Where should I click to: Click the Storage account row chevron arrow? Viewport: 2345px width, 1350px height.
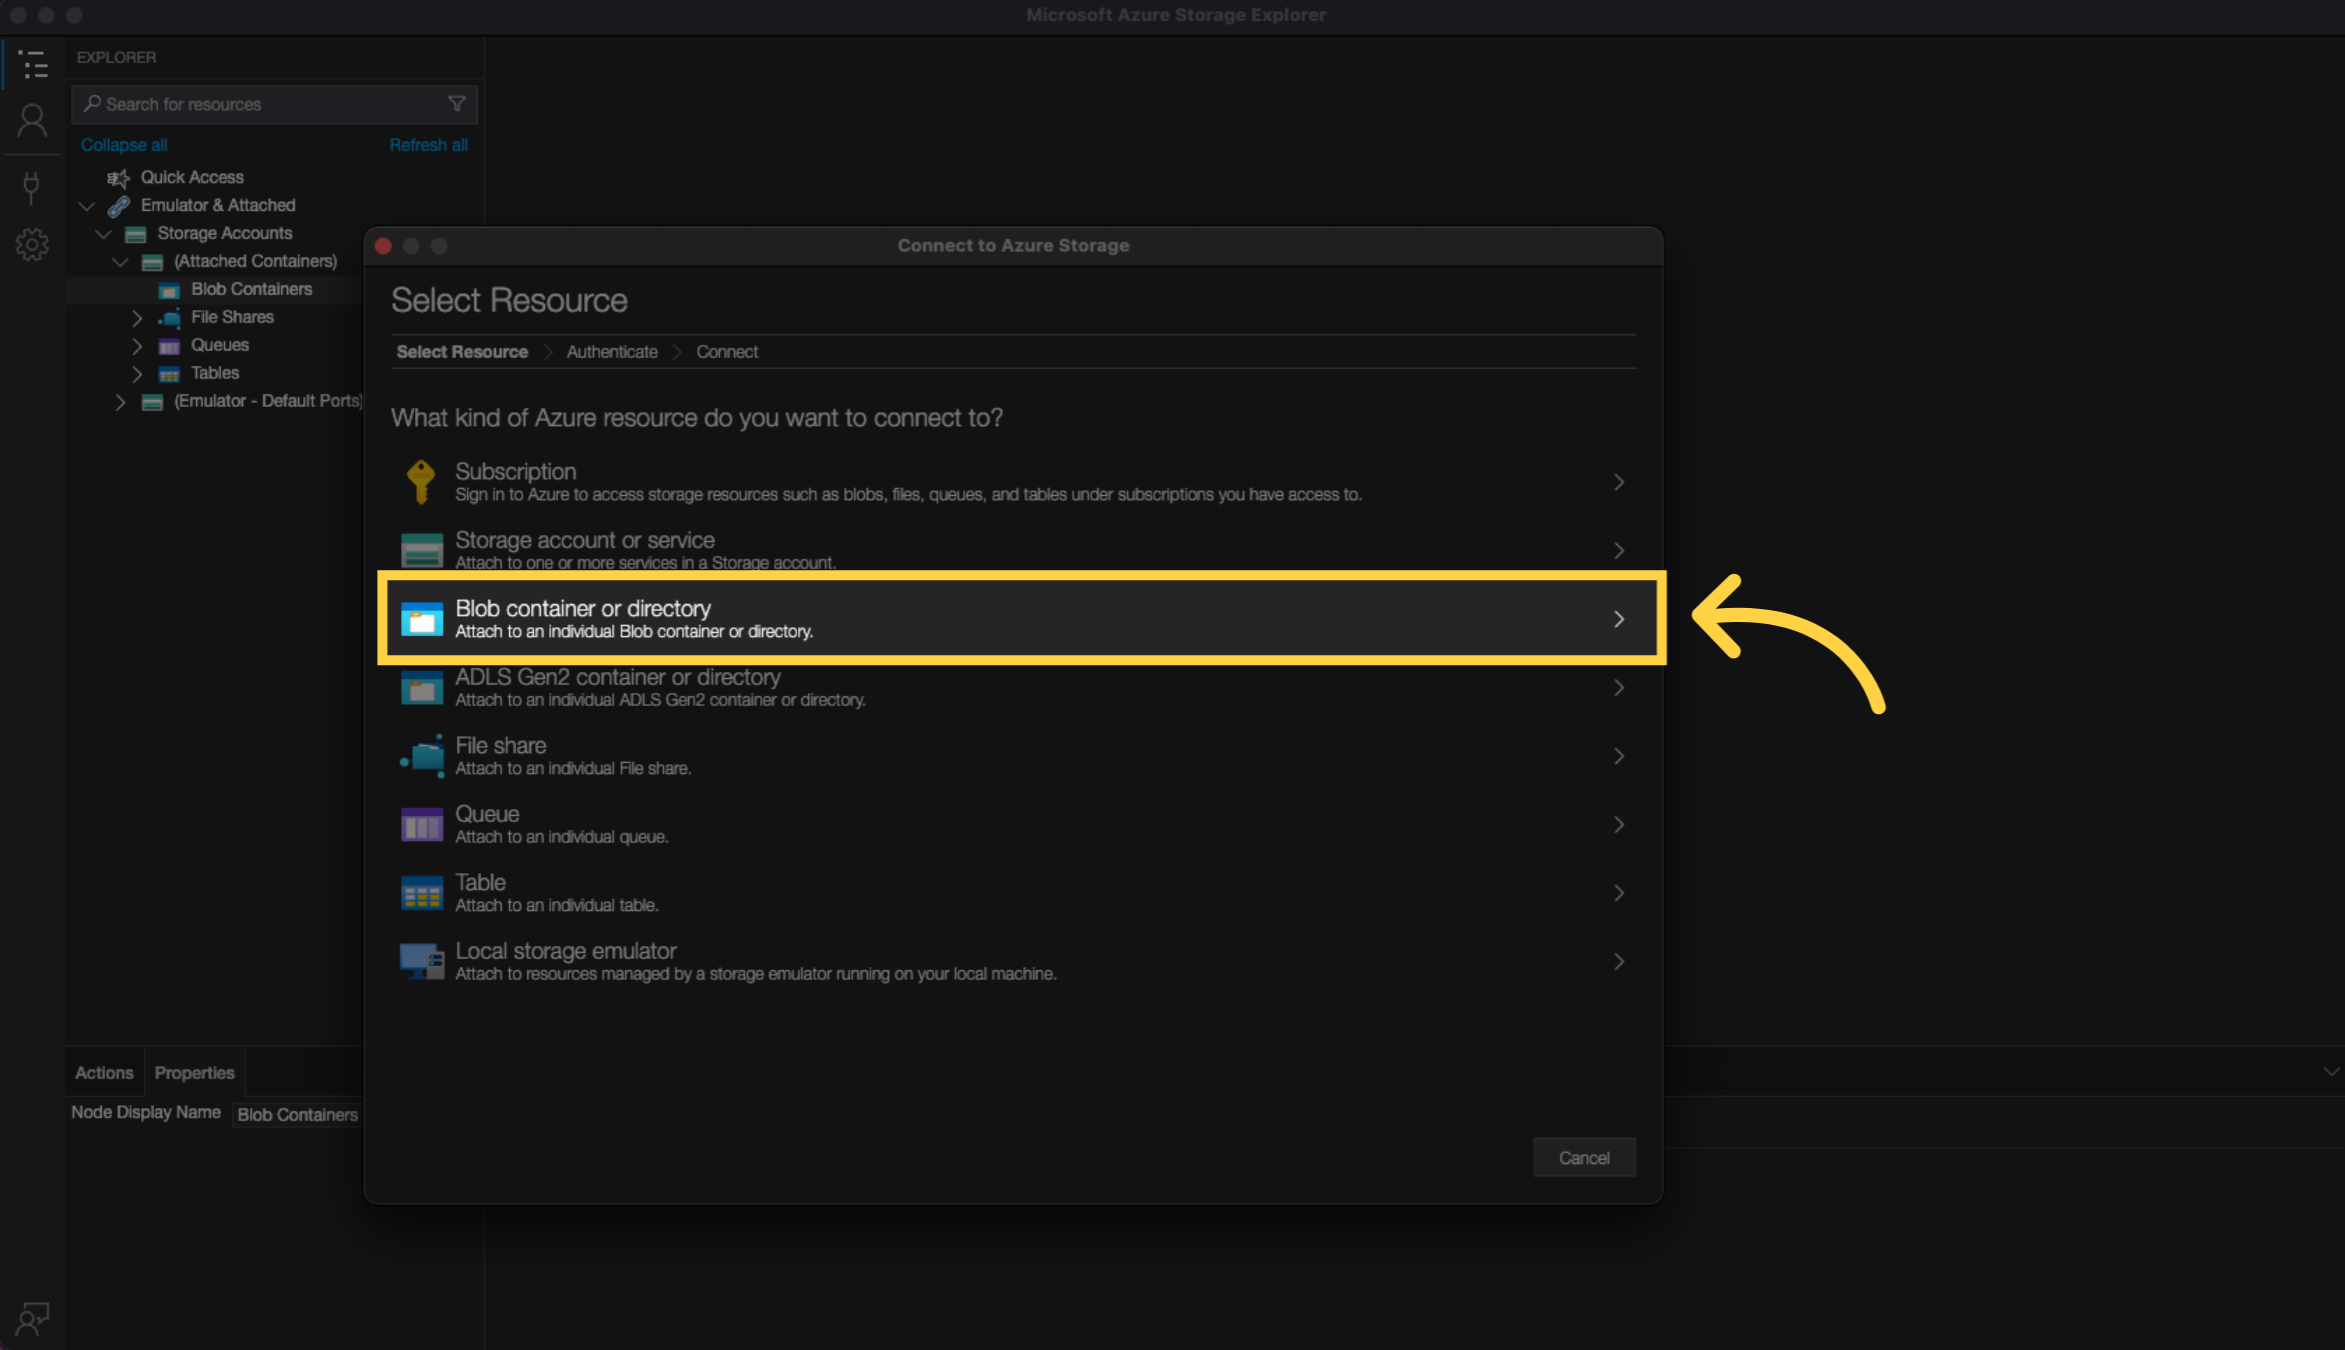(1619, 551)
